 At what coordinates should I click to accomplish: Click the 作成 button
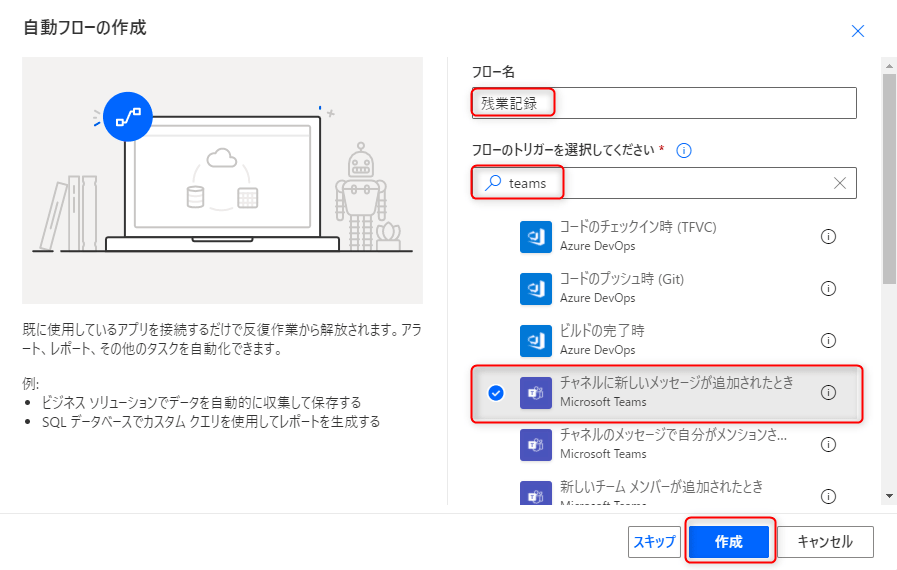tap(729, 542)
